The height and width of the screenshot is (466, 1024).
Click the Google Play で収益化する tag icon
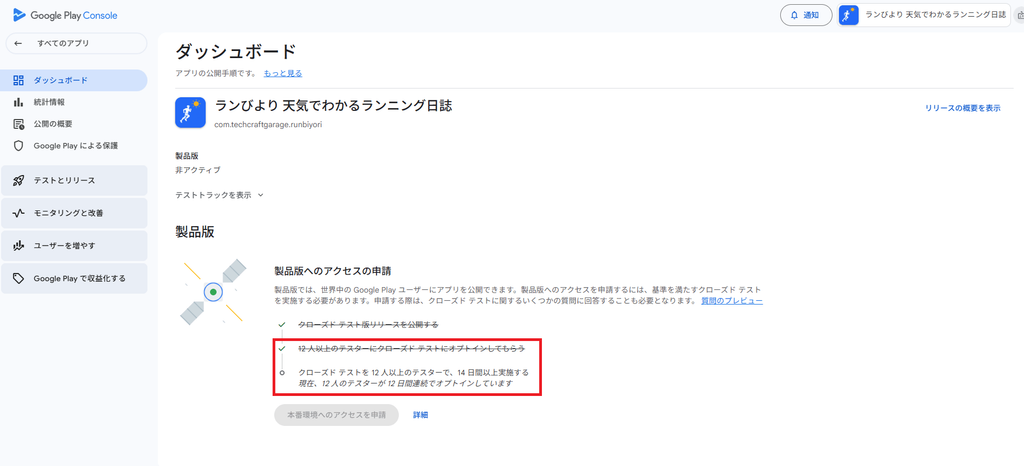point(18,279)
